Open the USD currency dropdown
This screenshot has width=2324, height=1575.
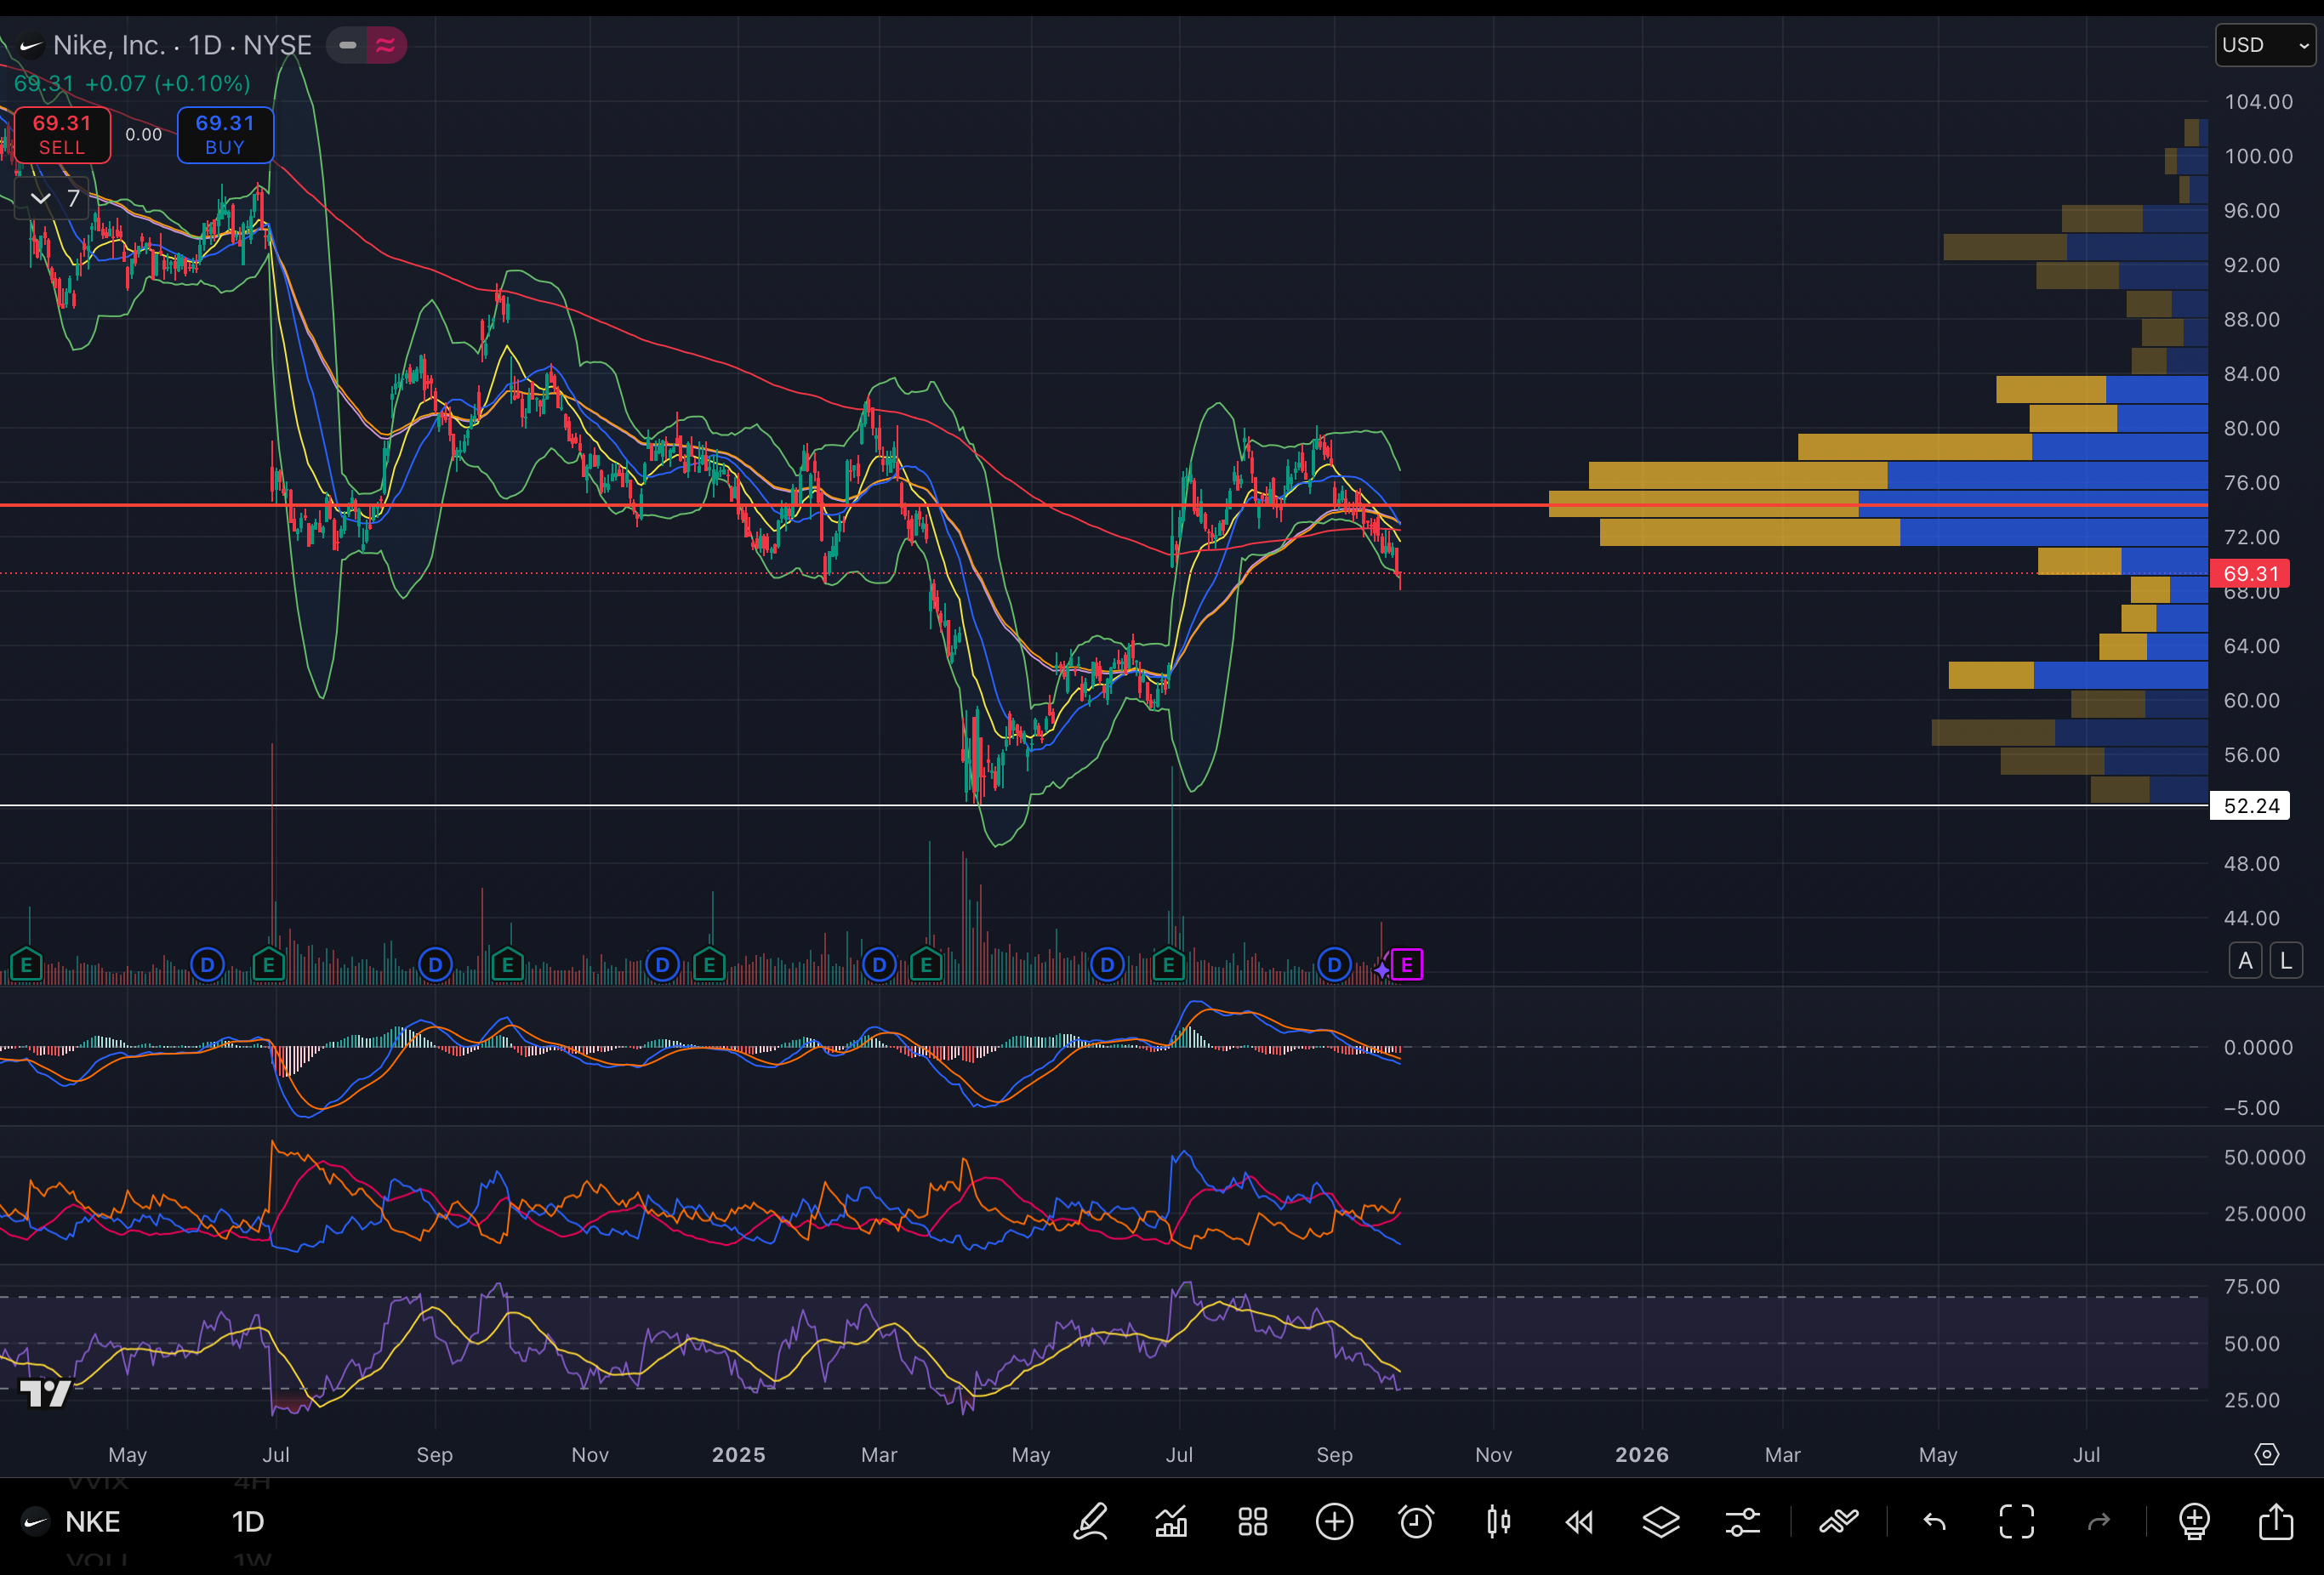coord(2264,45)
